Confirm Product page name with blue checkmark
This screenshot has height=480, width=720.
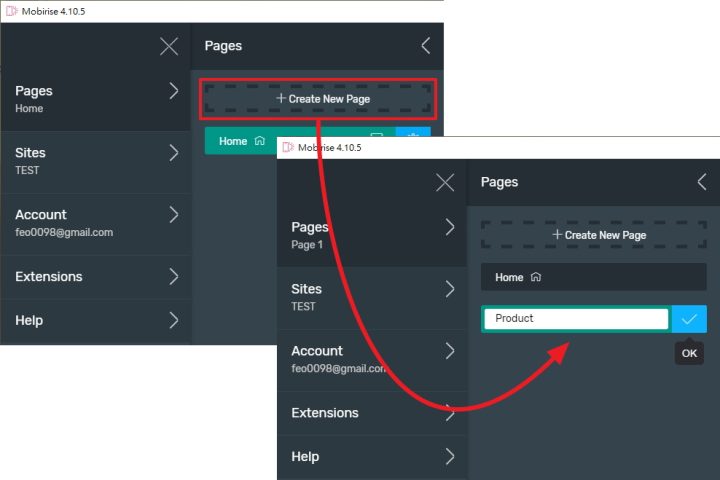pos(689,319)
